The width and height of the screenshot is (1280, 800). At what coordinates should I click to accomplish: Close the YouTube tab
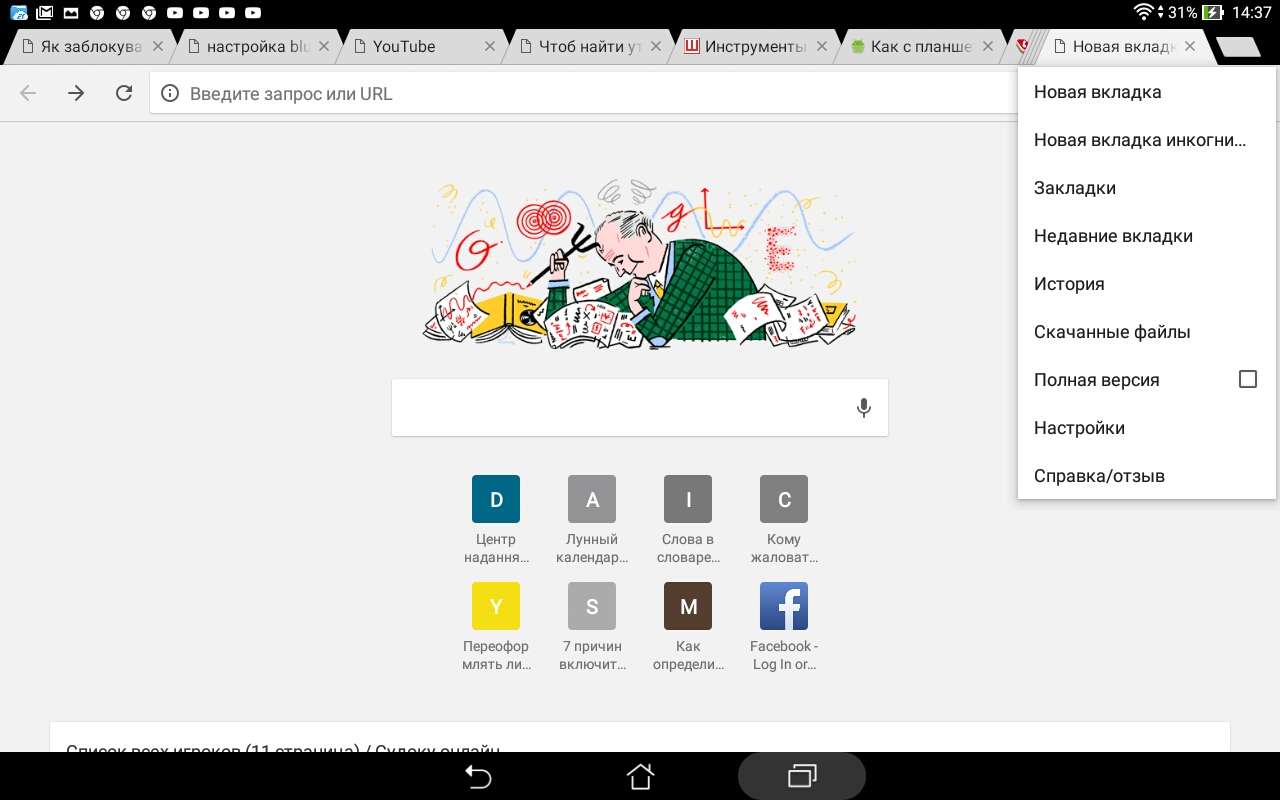pyautogui.click(x=490, y=46)
